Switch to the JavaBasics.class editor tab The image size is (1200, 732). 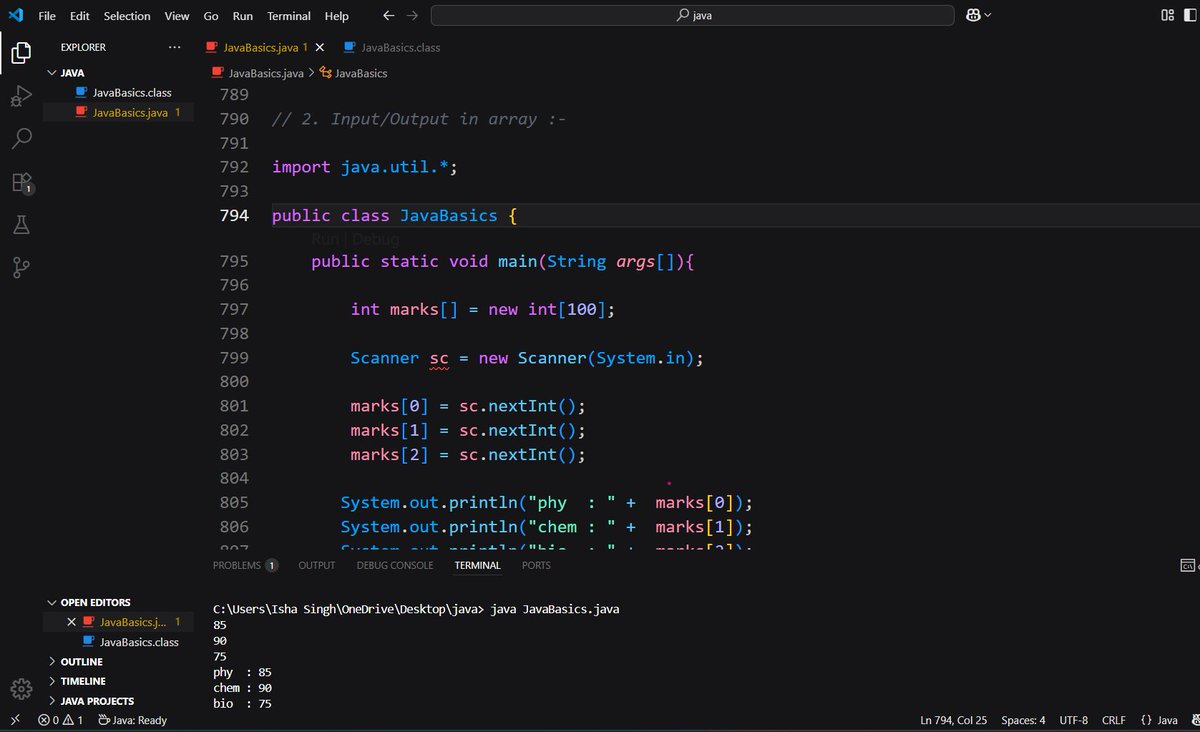pyautogui.click(x=391, y=47)
